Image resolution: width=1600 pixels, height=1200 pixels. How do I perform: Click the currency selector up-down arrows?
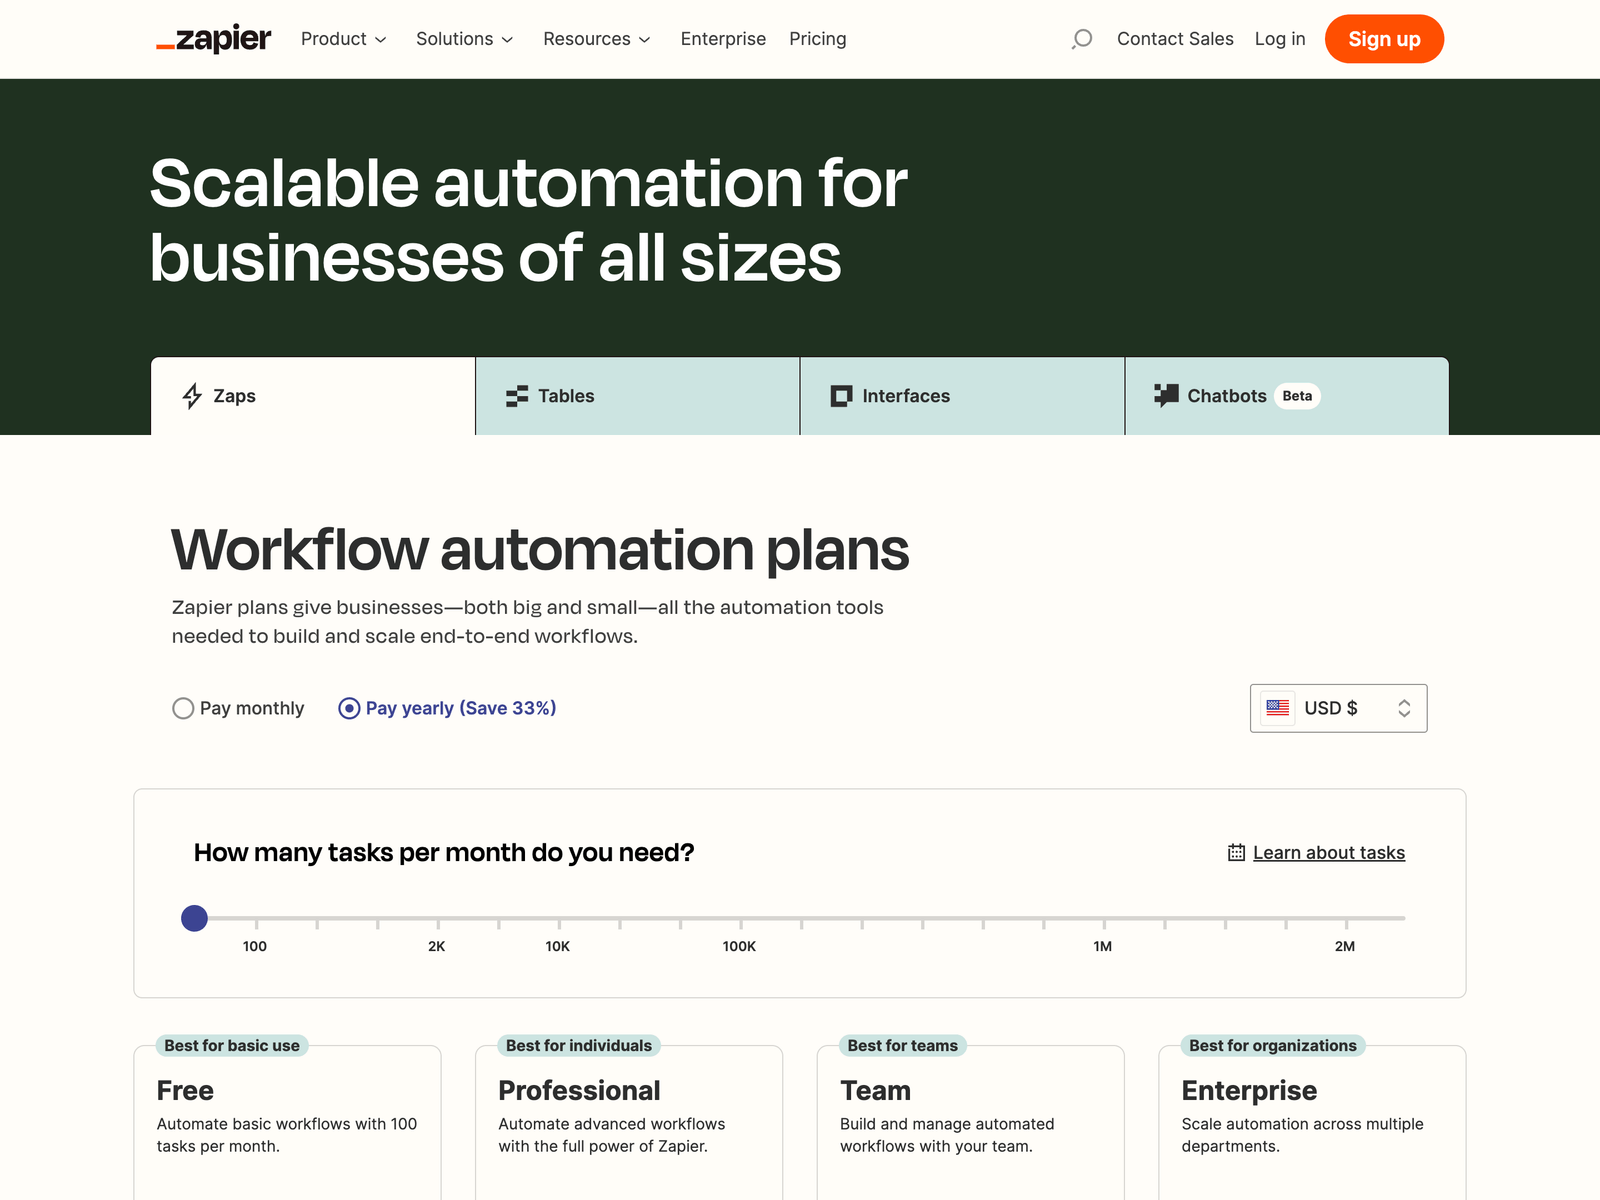1404,708
